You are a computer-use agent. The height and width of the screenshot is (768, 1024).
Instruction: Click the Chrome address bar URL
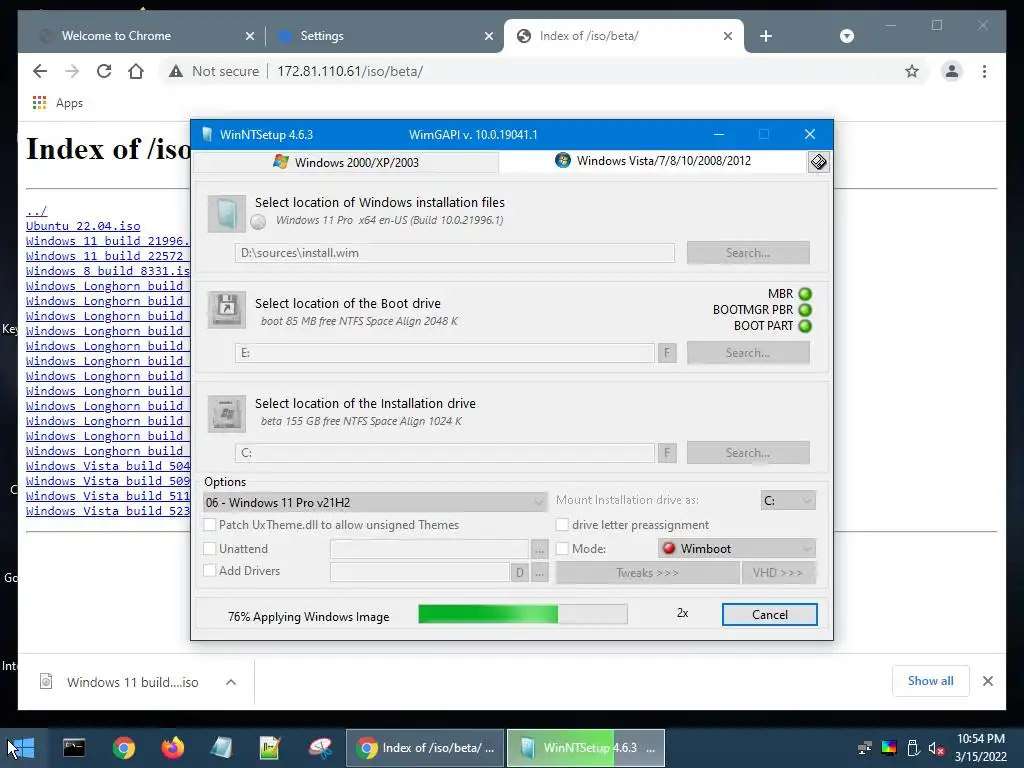350,71
